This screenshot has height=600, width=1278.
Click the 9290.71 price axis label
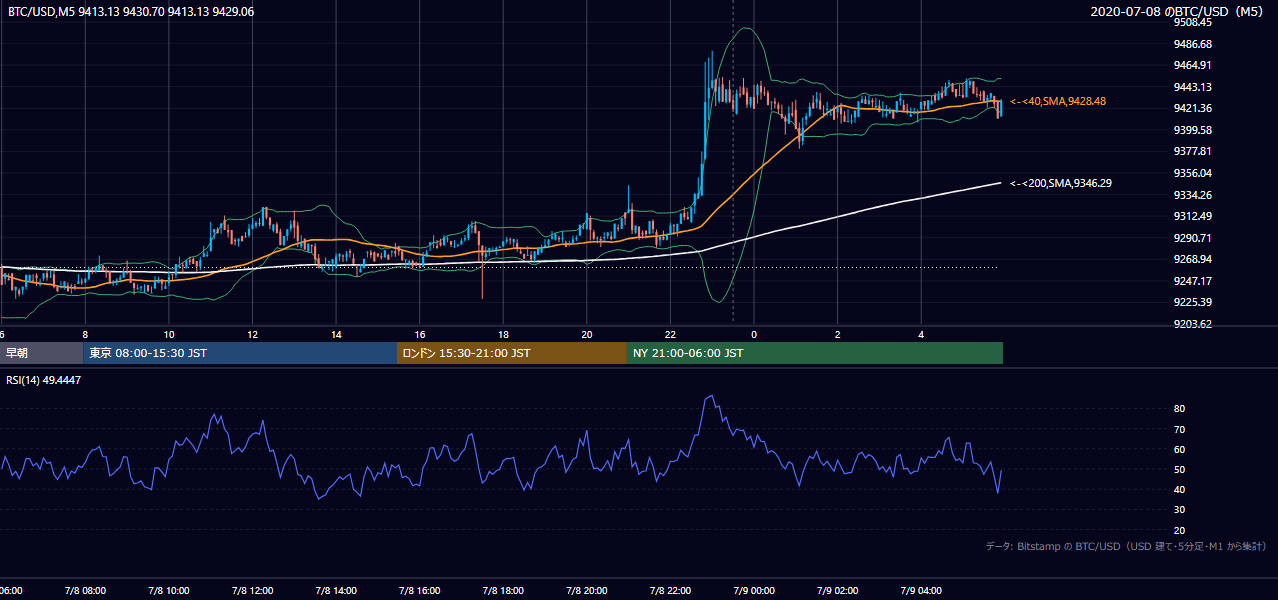click(1193, 238)
